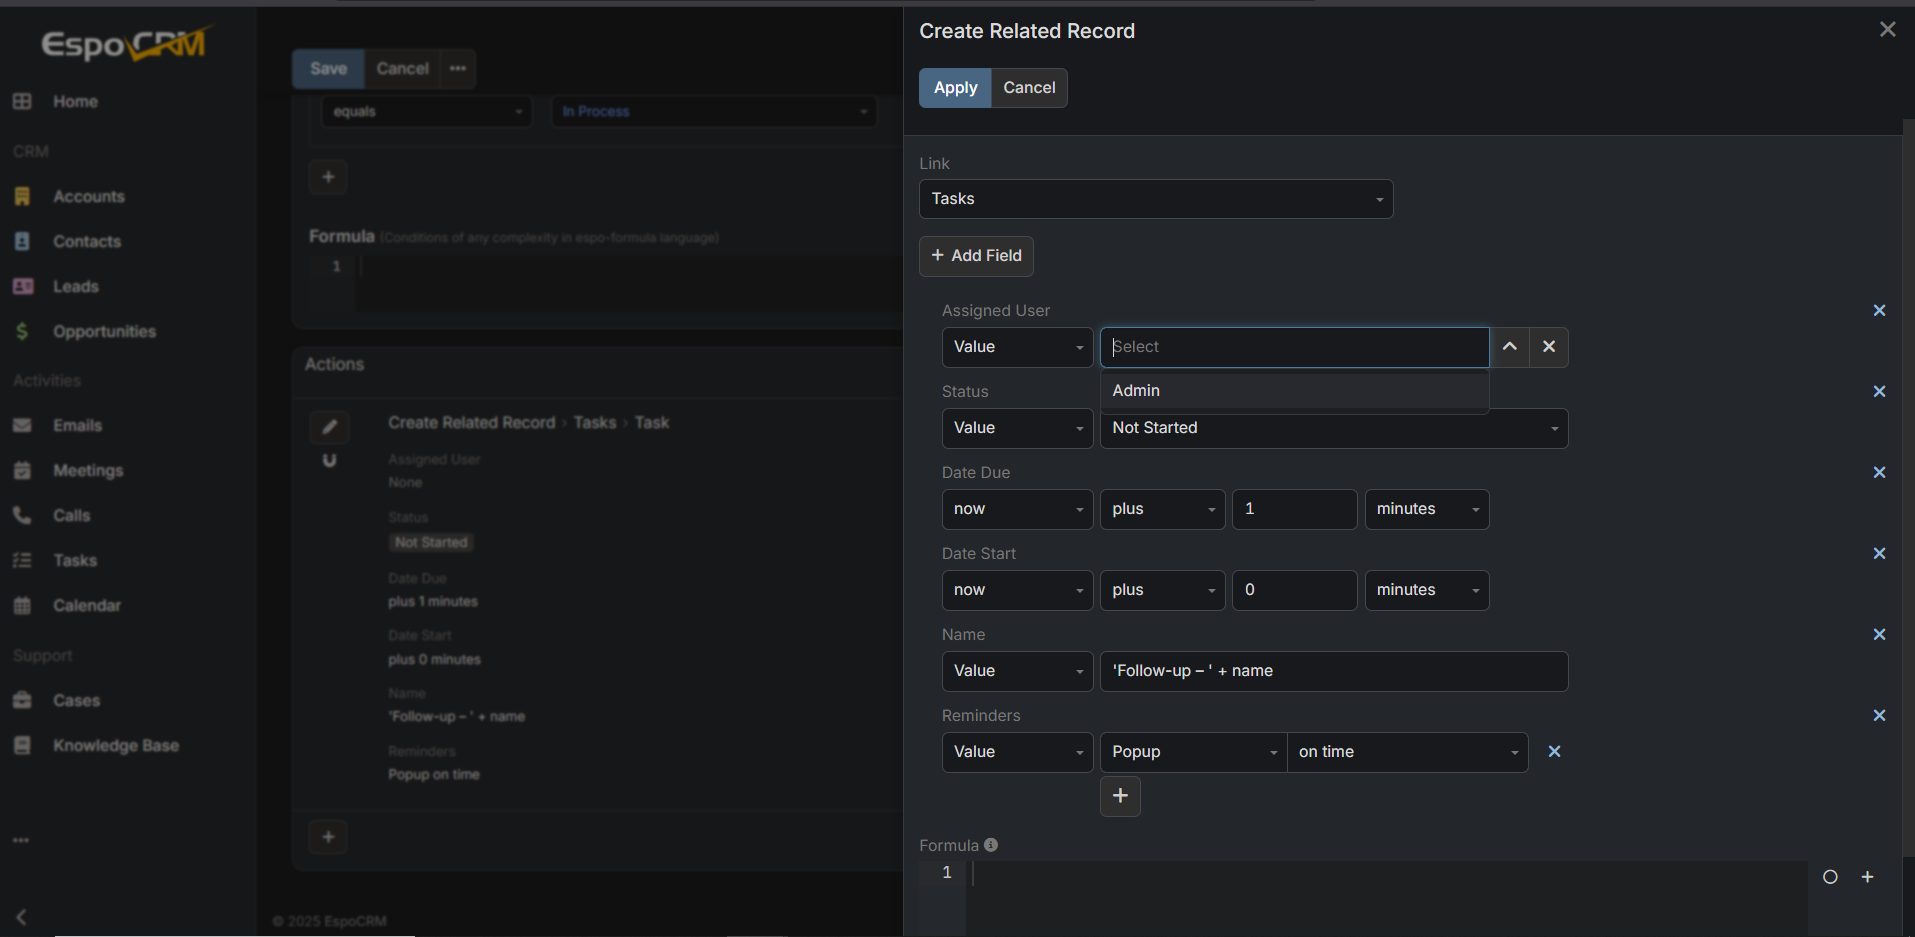The width and height of the screenshot is (1915, 937).
Task: Open the Date Start now dropdown
Action: (1017, 590)
